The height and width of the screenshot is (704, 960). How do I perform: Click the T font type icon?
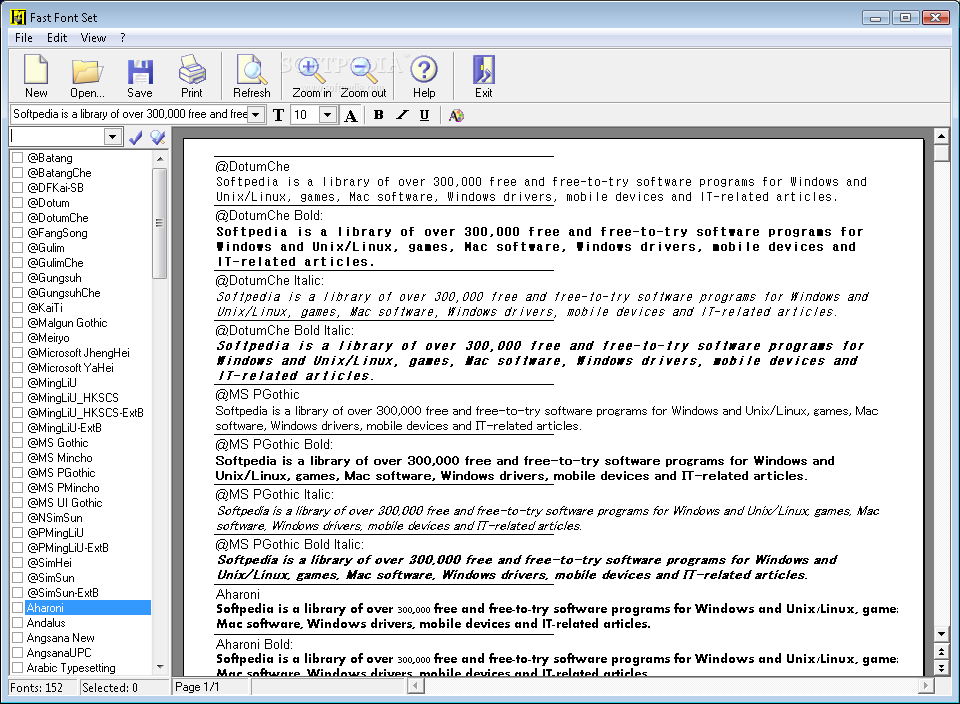click(279, 115)
